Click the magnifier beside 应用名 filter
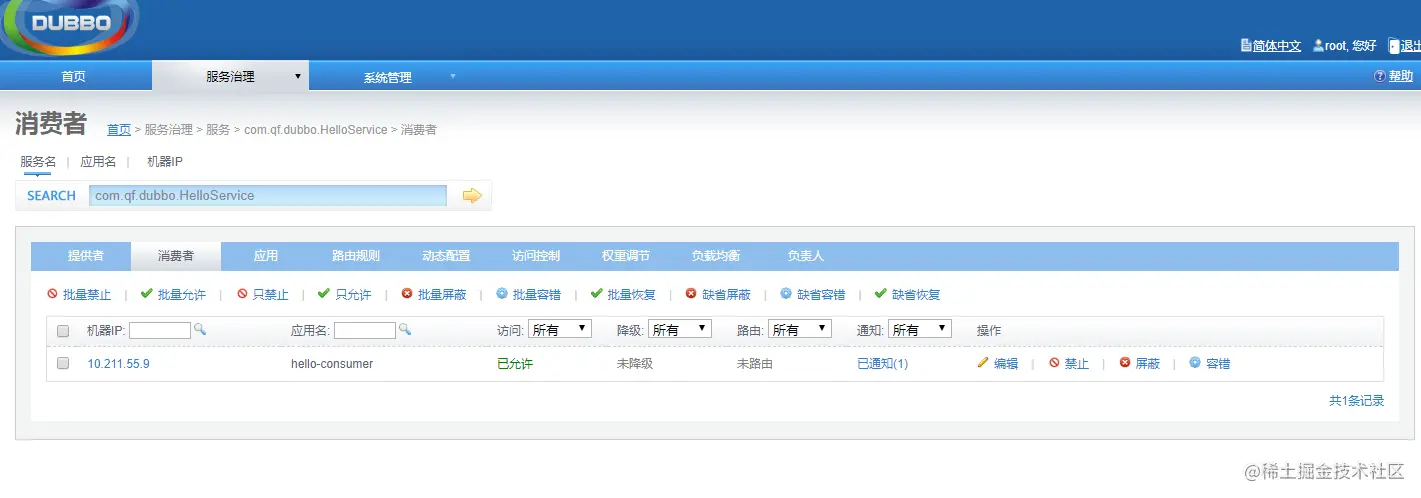The width and height of the screenshot is (1421, 498). click(x=405, y=329)
